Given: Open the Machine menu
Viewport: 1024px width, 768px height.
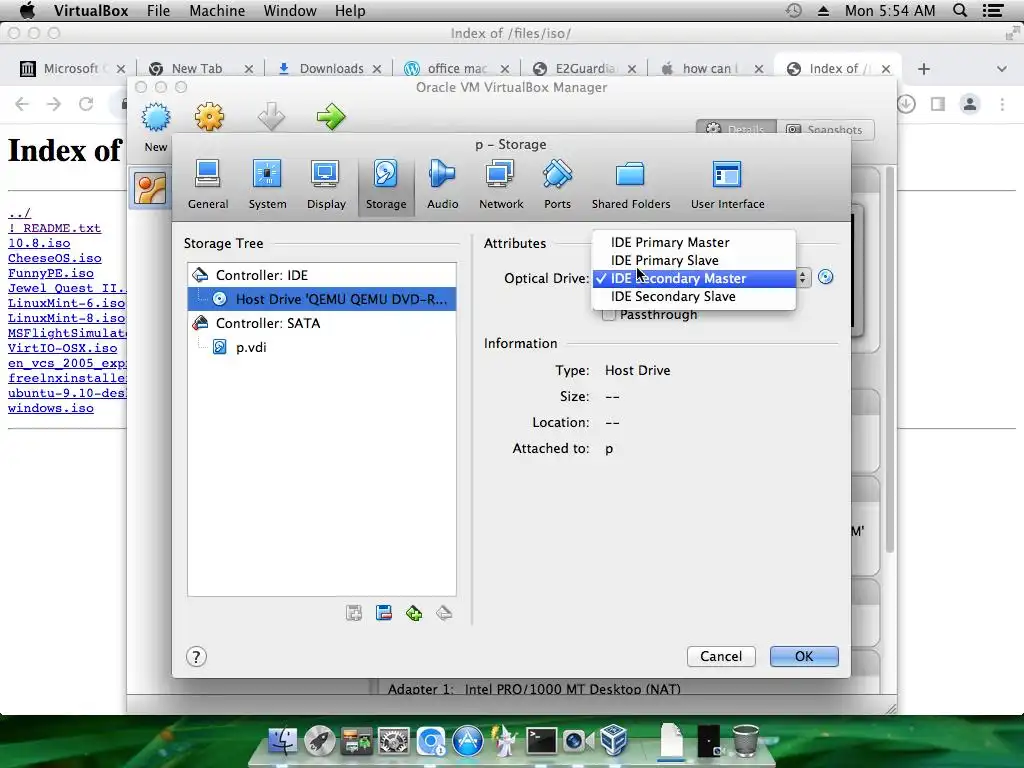Looking at the screenshot, I should [217, 10].
